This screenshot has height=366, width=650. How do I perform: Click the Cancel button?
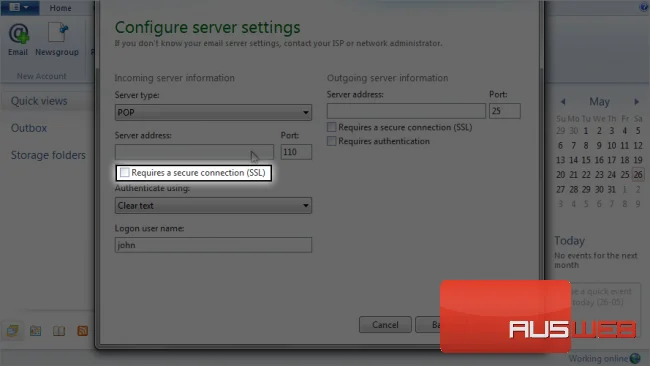(x=385, y=325)
